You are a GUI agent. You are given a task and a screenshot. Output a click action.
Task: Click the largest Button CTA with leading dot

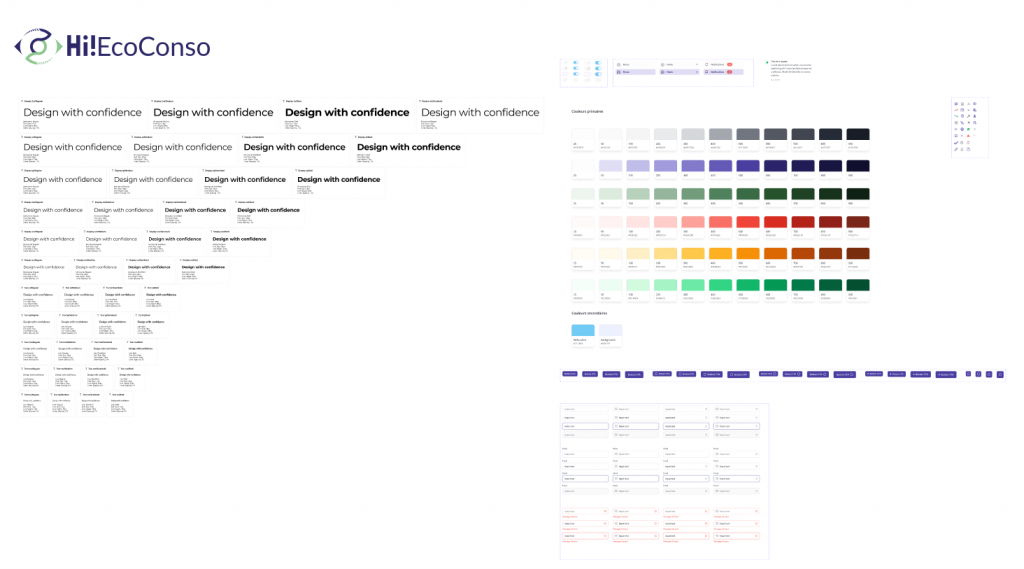pyautogui.click(x=946, y=374)
